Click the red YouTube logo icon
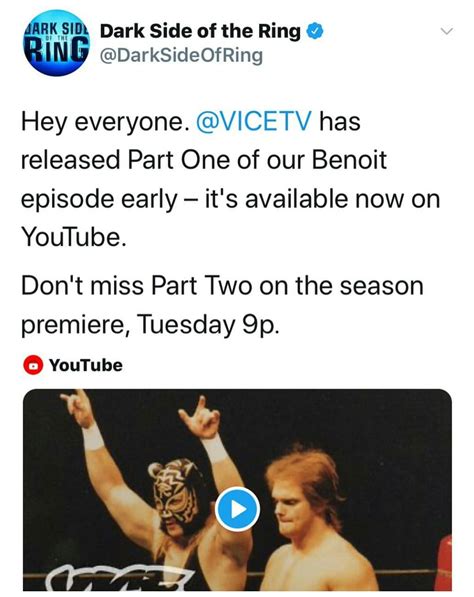This screenshot has height=597, width=474. click(x=34, y=365)
